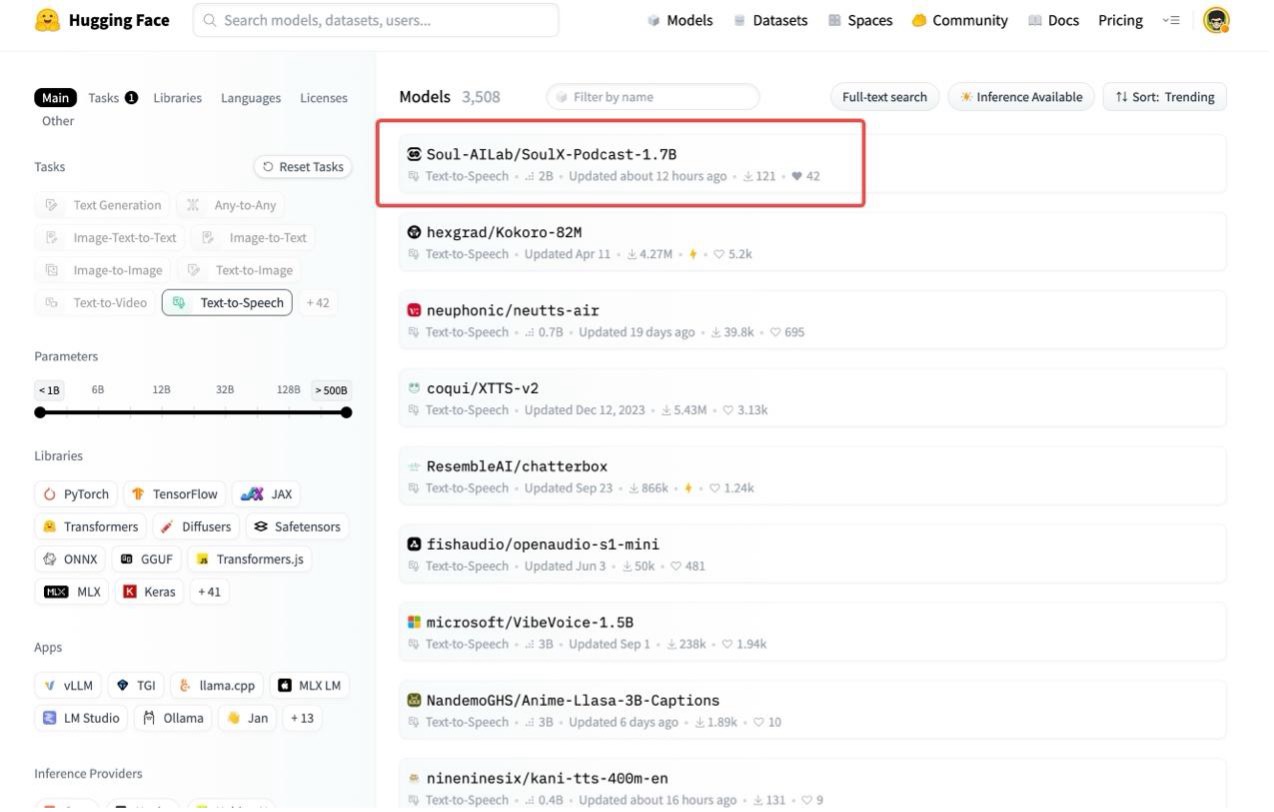Viewport: 1274px width, 812px height.
Task: Click the Reset Tasks button
Action: pos(303,167)
